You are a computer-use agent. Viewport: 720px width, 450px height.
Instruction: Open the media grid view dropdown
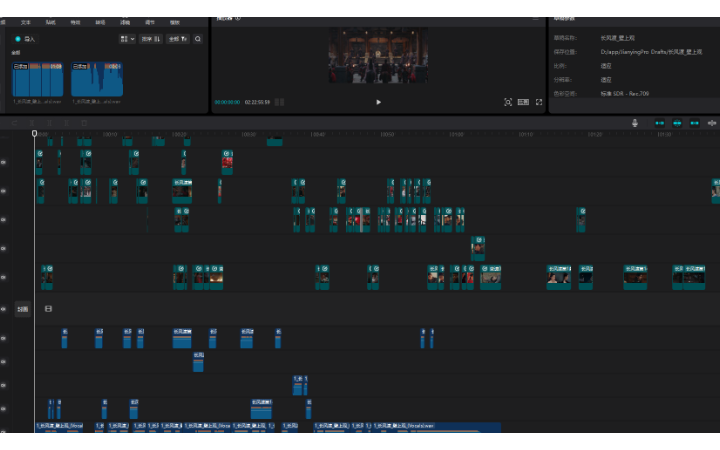pyautogui.click(x=127, y=39)
